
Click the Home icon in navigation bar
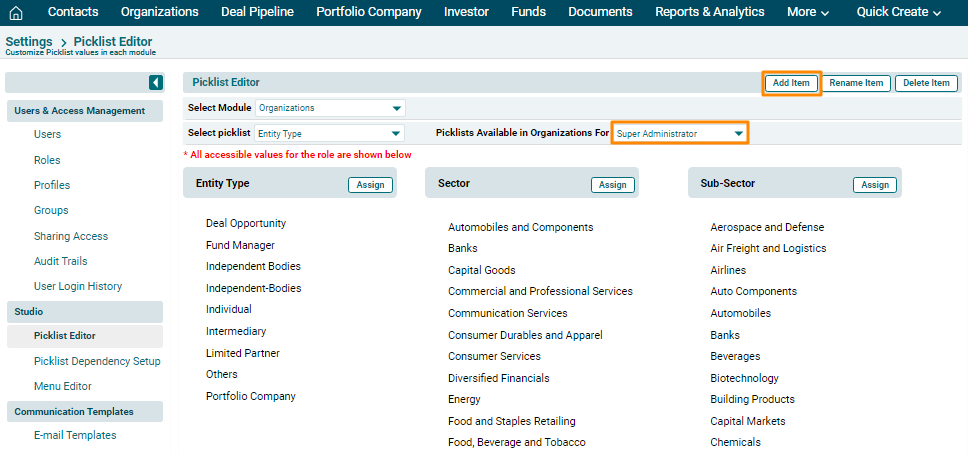15,12
